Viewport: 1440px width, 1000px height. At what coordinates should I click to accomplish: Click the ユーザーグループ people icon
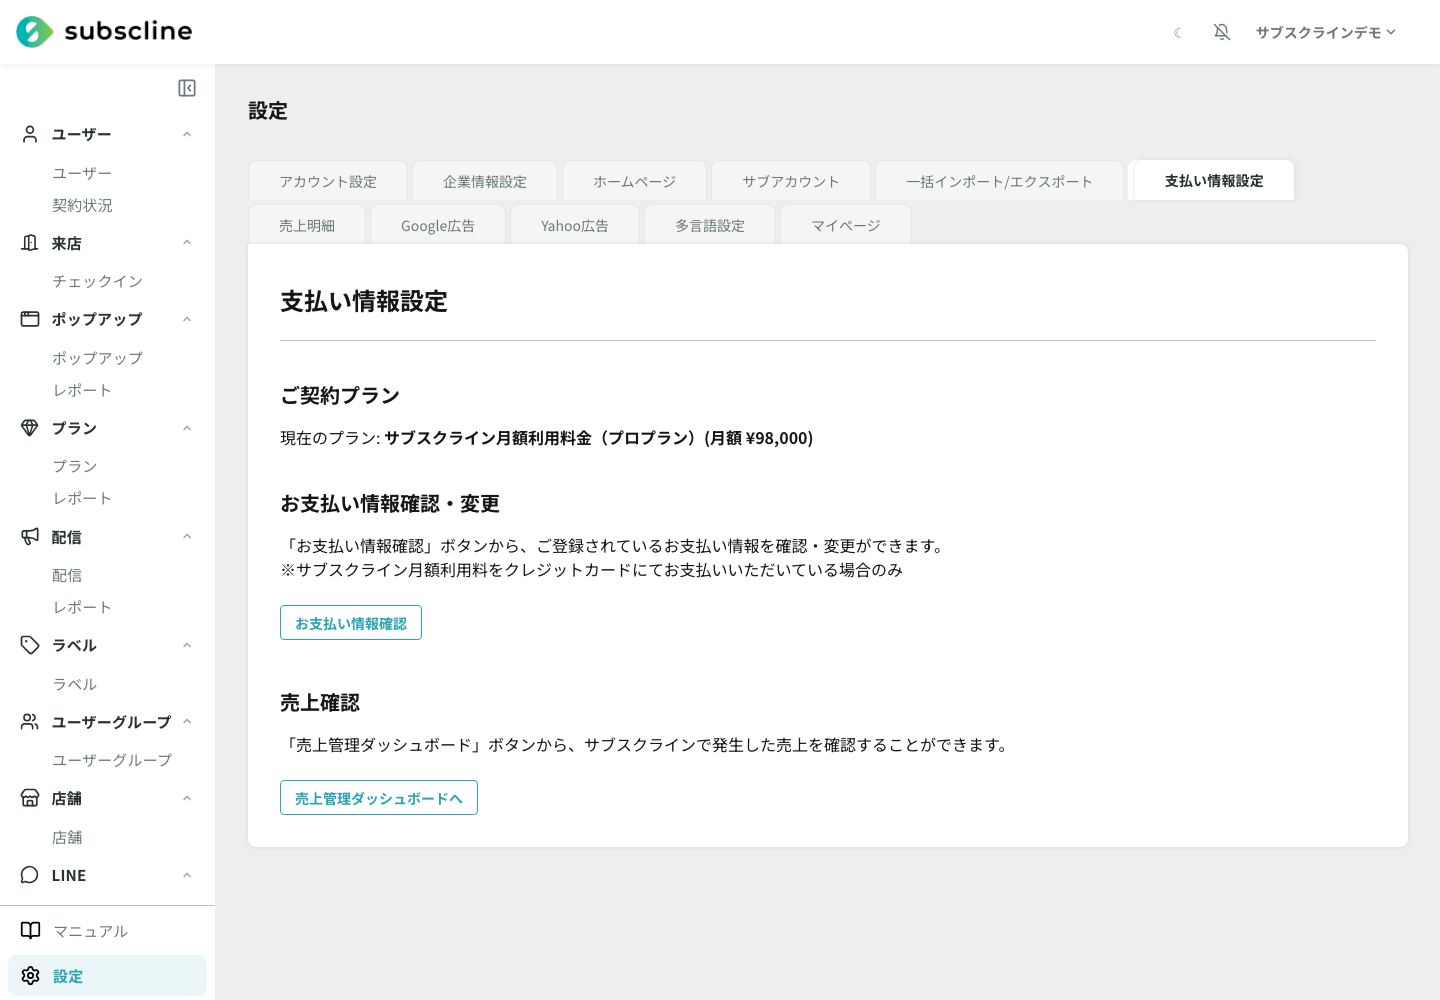[30, 722]
